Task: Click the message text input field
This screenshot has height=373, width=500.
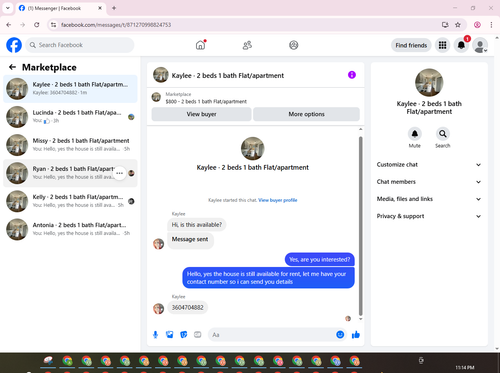Action: [x=272, y=335]
